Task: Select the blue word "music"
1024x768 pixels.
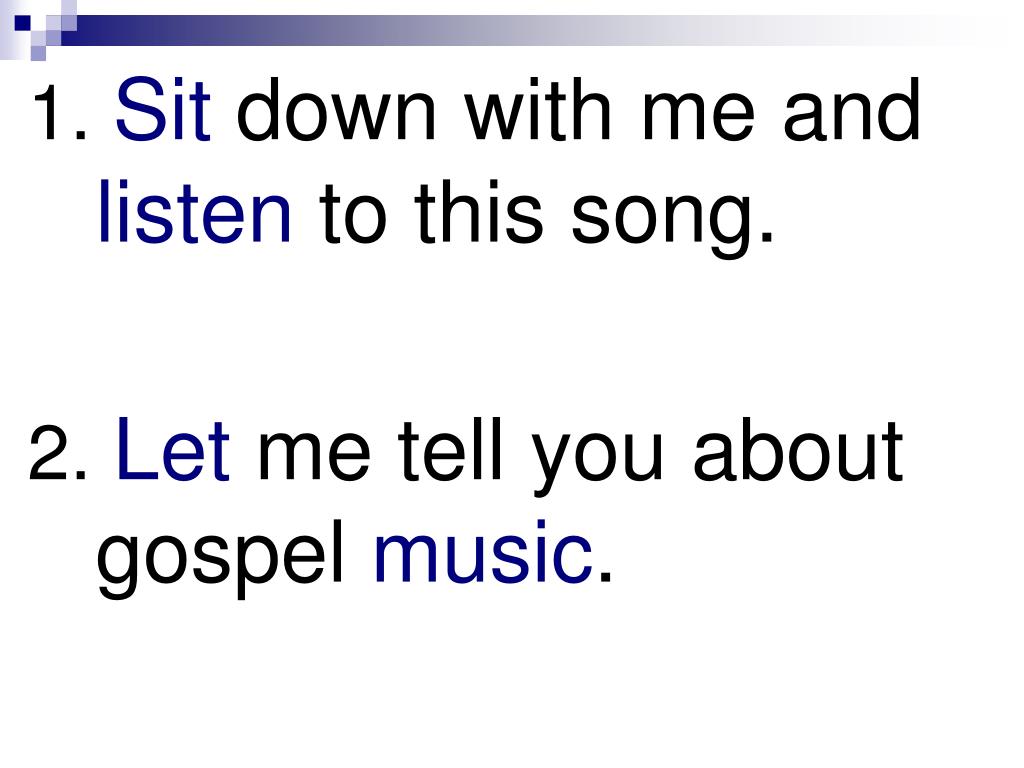Action: point(483,552)
